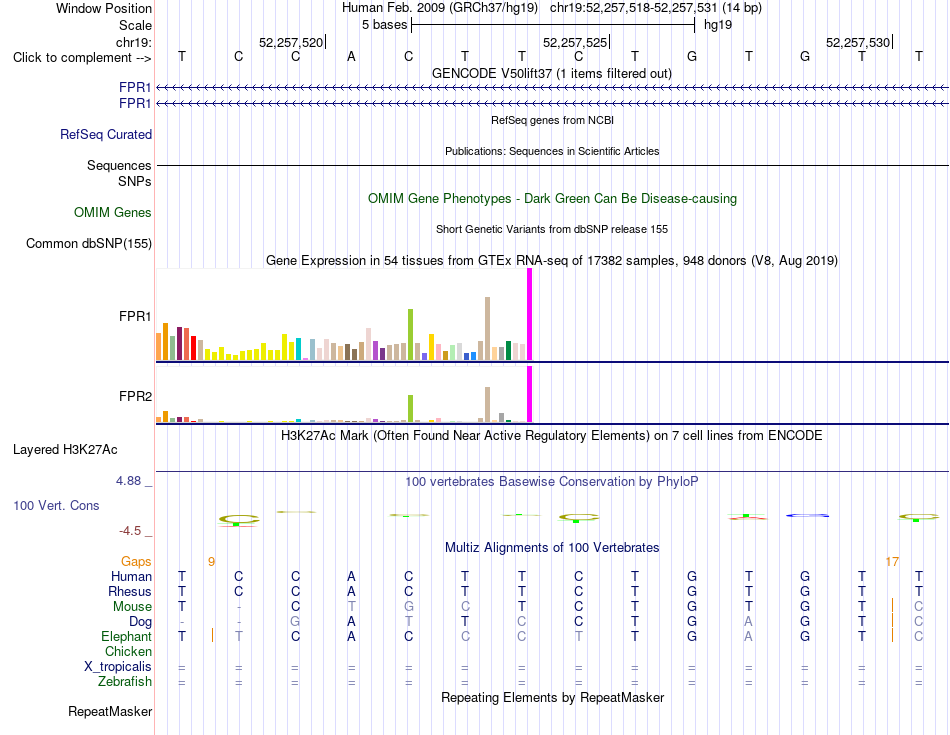Click the 'Human Feb. 2009 (GRCh37/hg19)' text
The height and width of the screenshot is (735, 950).
[x=440, y=8]
